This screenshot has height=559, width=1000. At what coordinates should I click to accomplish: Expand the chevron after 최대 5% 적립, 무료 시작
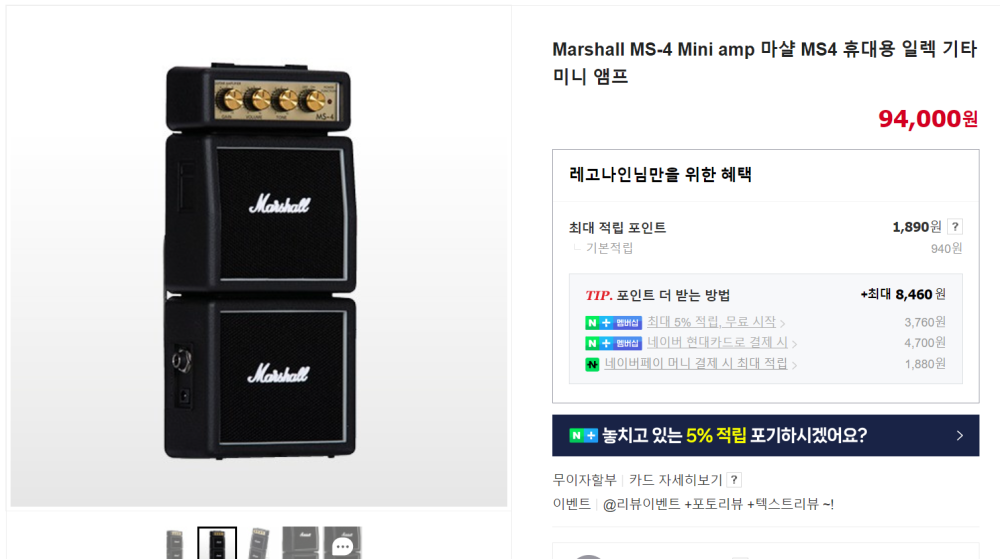click(783, 323)
